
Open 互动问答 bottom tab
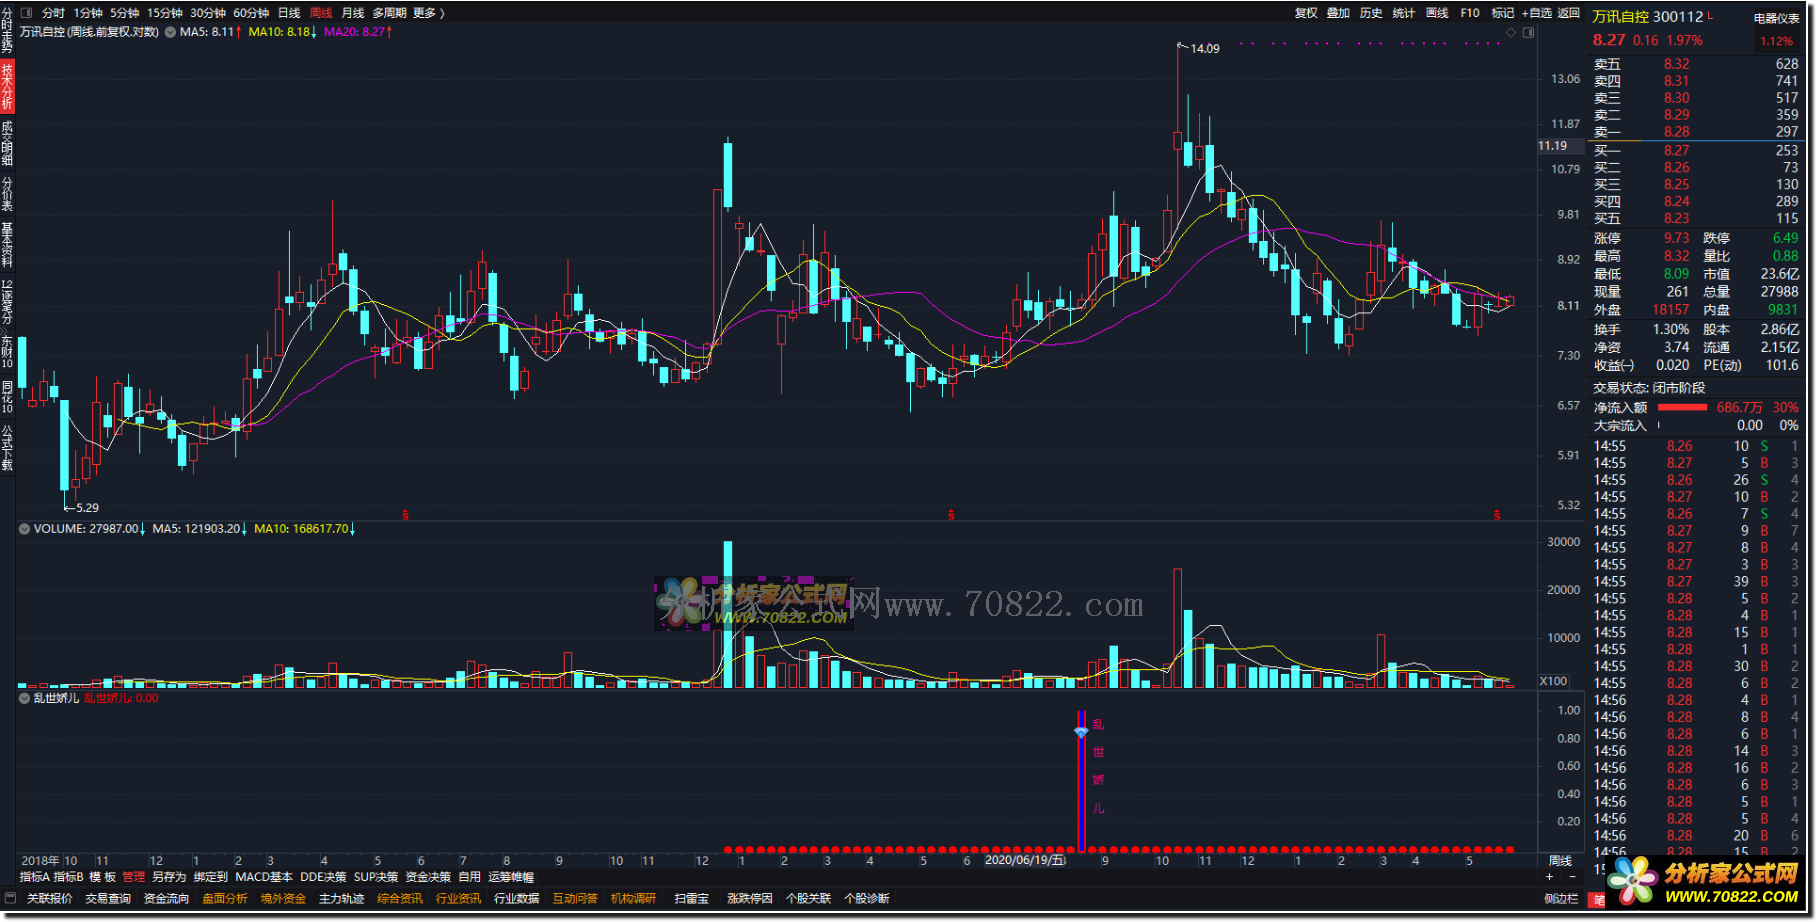[x=575, y=899]
